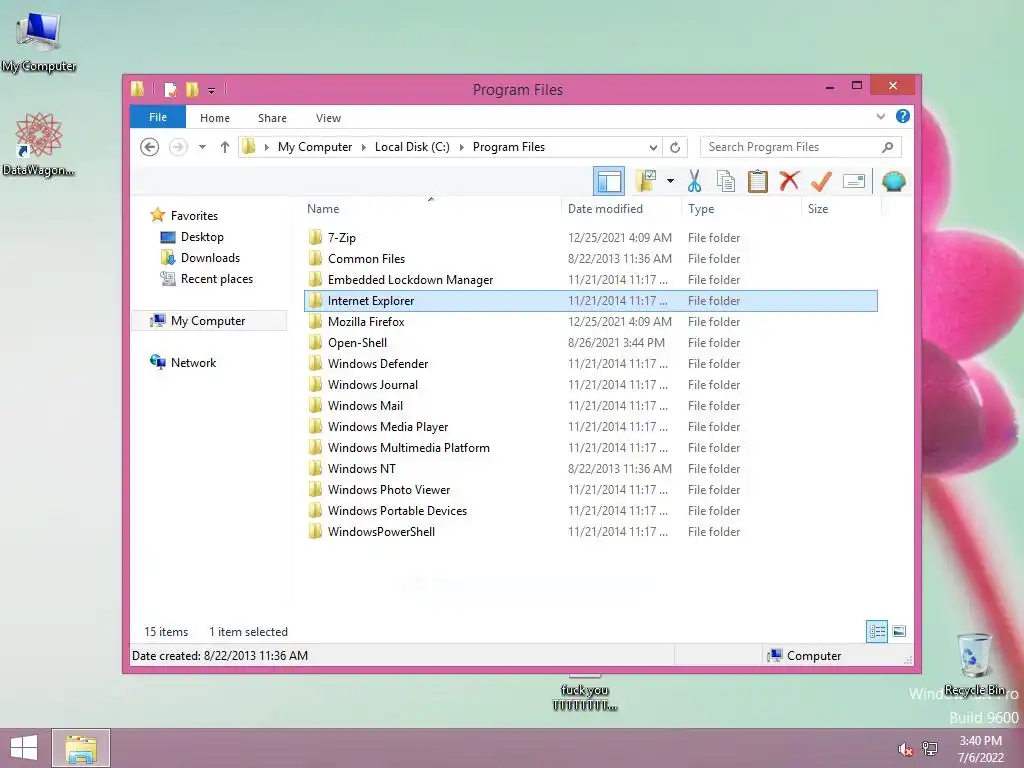Click the Properties icon in title bar quick access
This screenshot has width=1024, height=768.
(x=170, y=89)
